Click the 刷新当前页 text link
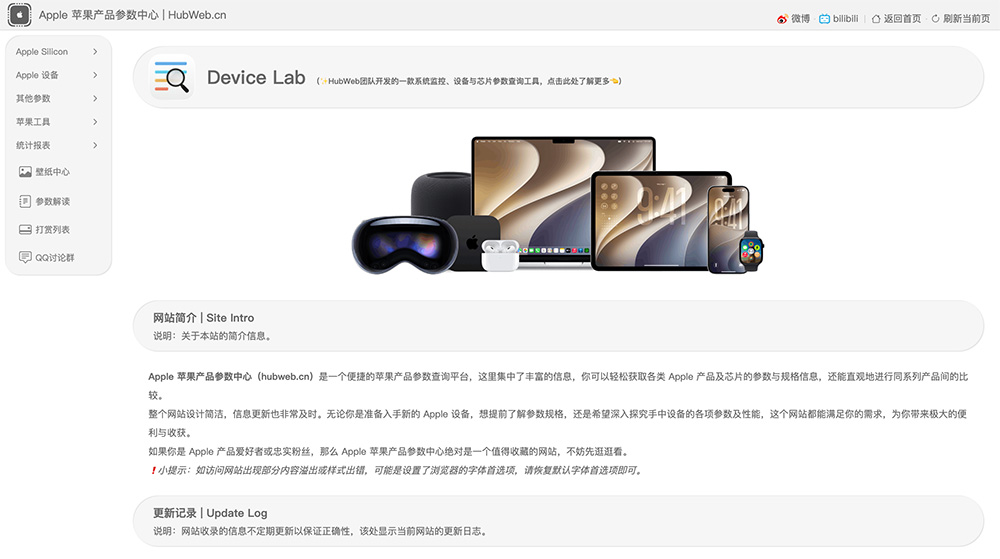The height and width of the screenshot is (559, 1000). click(x=966, y=19)
